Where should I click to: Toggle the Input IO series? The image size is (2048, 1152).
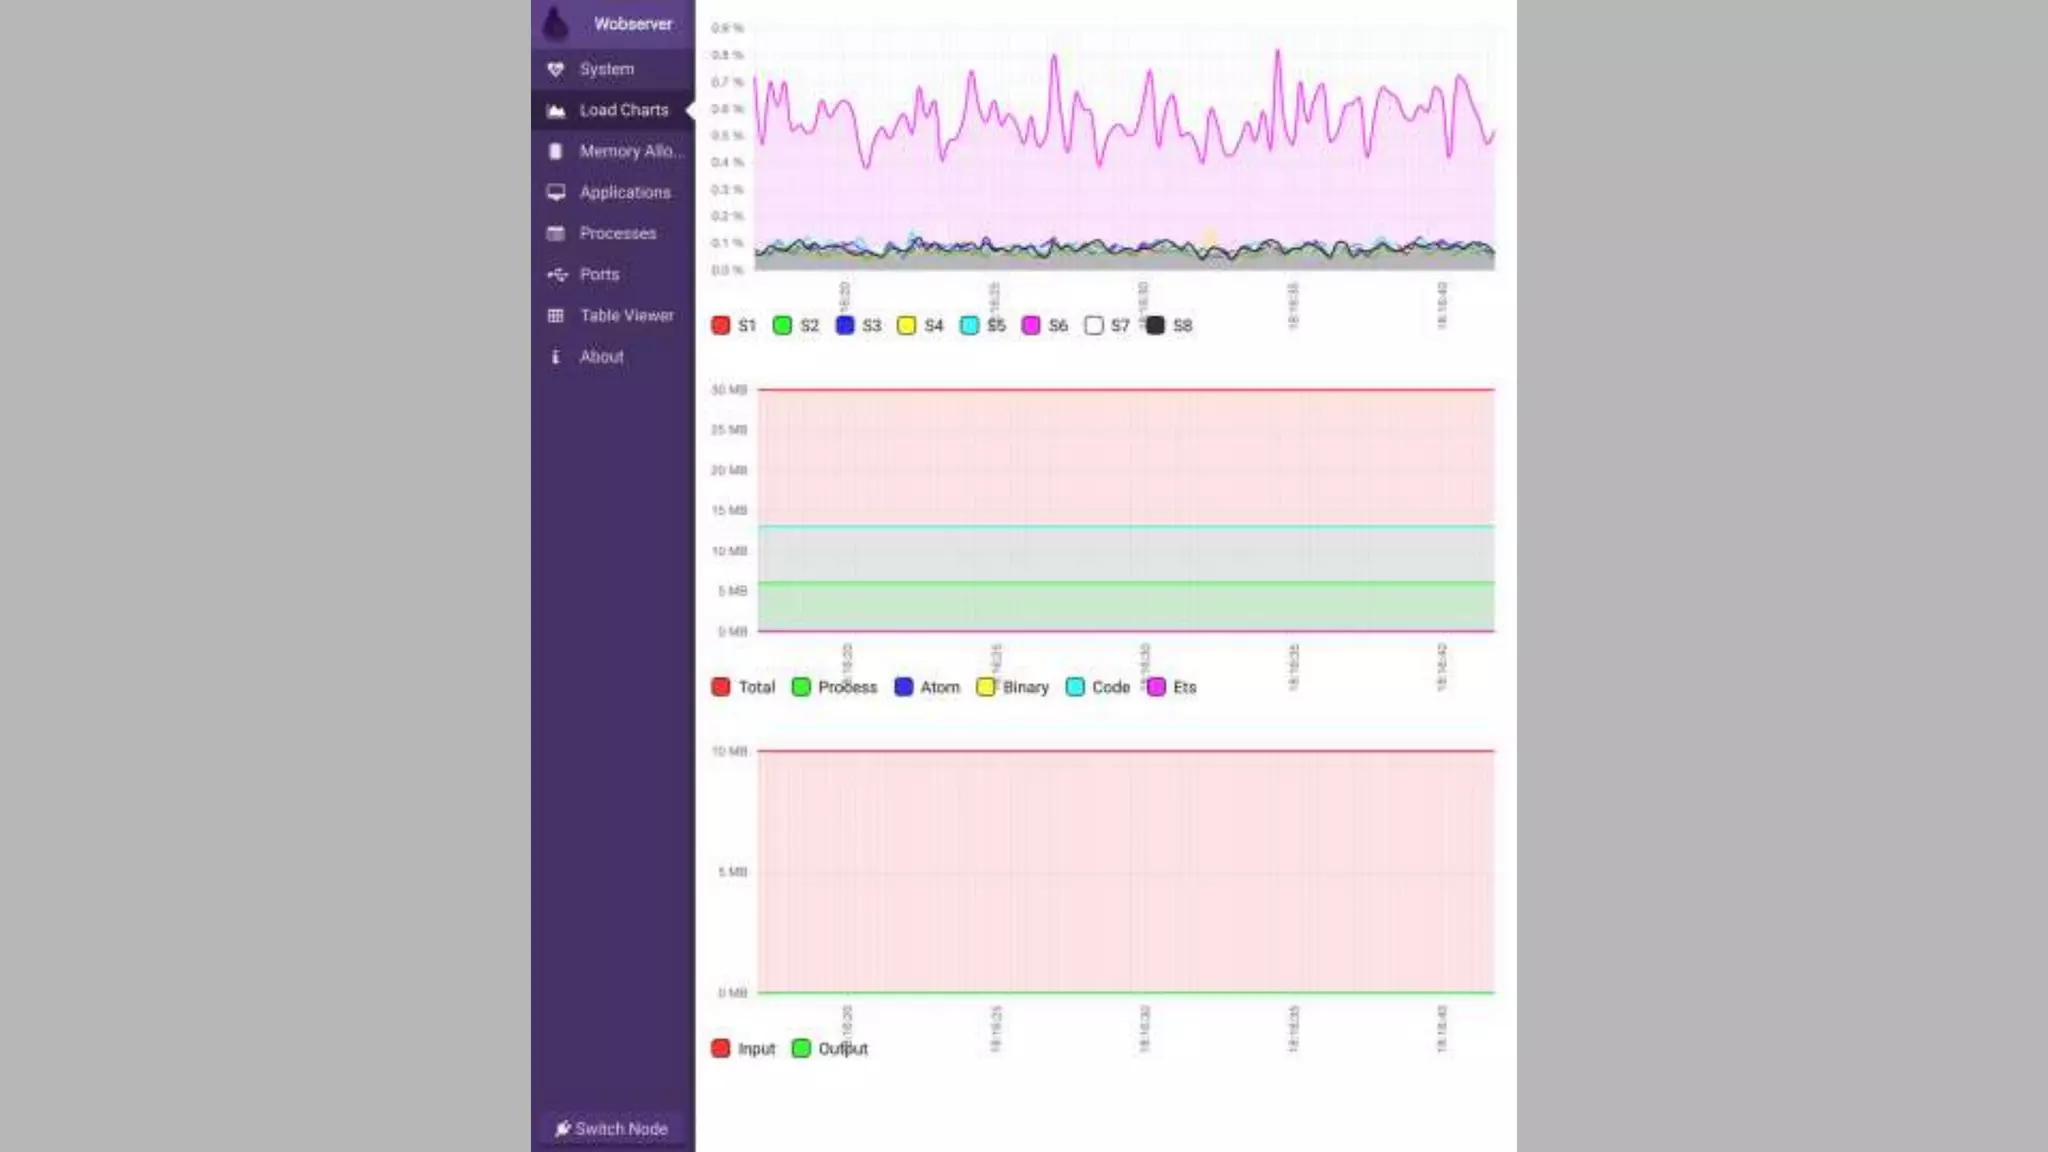click(721, 1048)
